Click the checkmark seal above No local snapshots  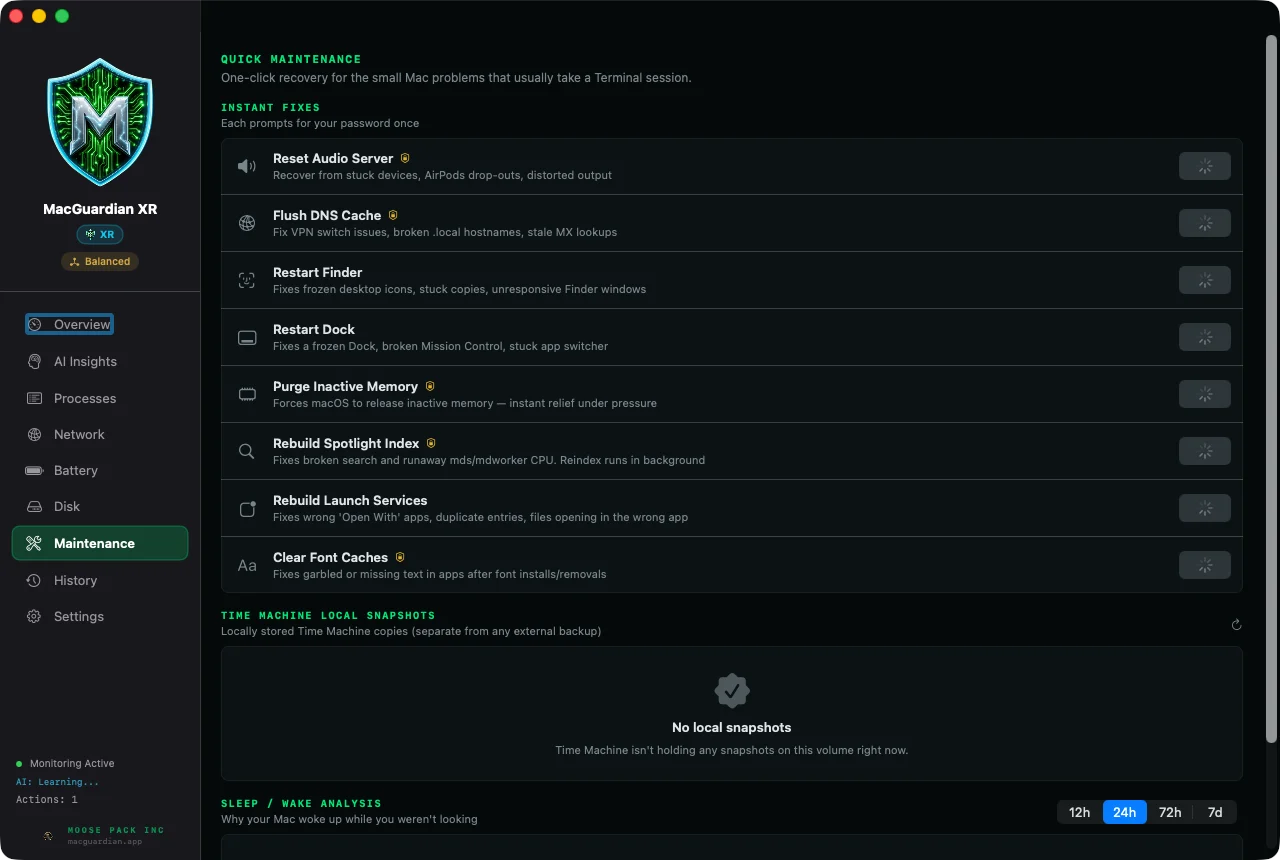tap(732, 690)
